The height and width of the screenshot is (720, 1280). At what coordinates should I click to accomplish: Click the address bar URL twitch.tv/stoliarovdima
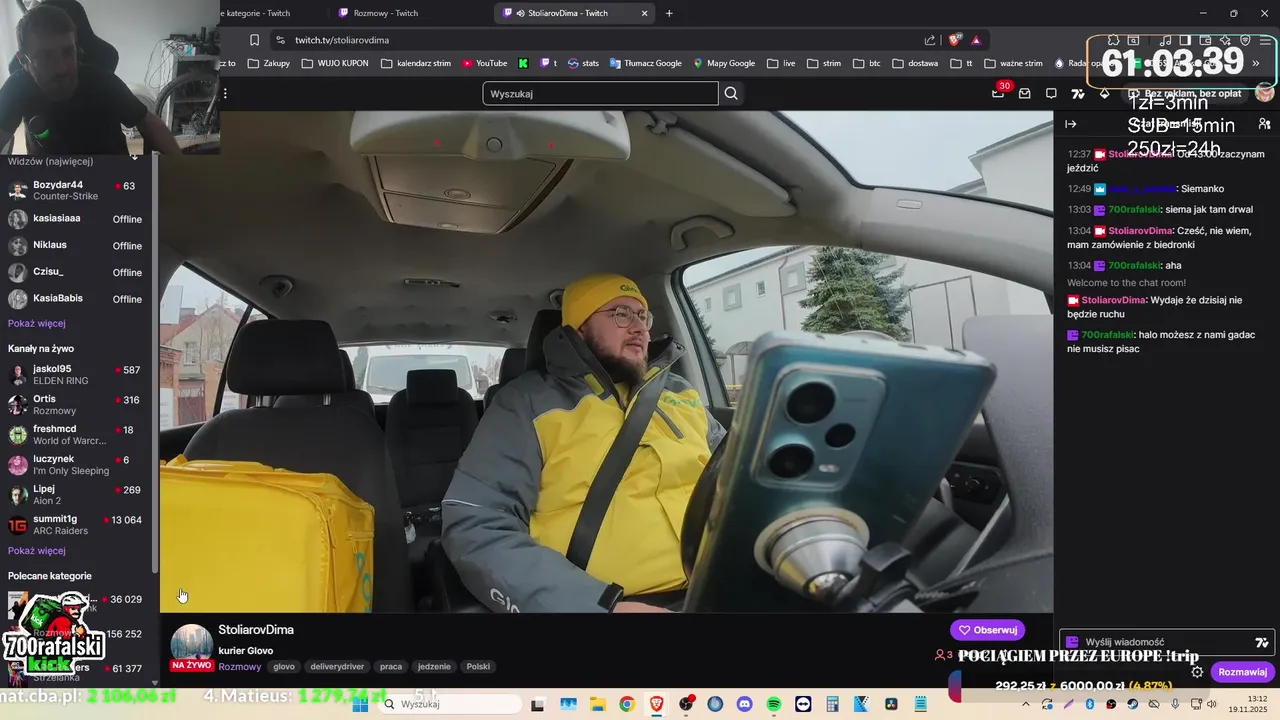point(342,40)
